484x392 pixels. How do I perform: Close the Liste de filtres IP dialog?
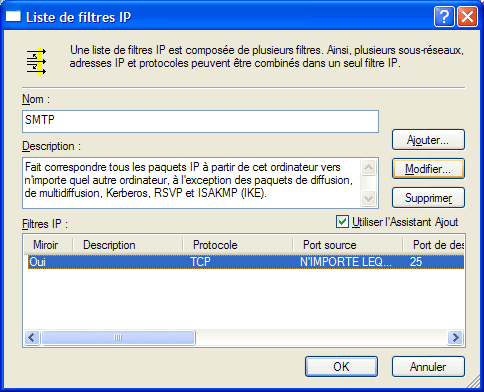tap(467, 16)
